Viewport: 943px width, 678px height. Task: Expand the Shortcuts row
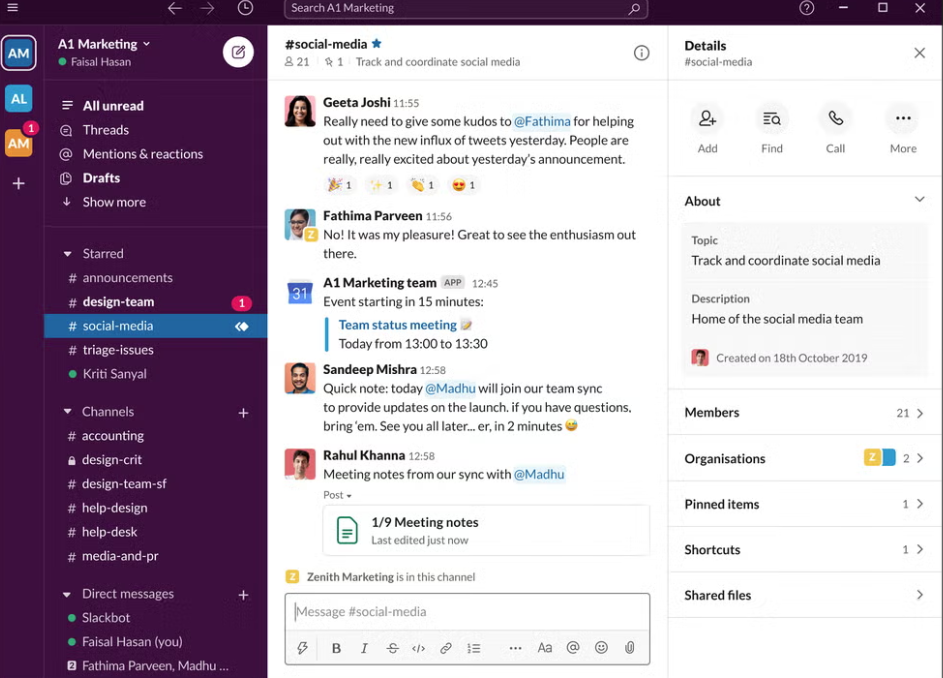click(x=804, y=549)
